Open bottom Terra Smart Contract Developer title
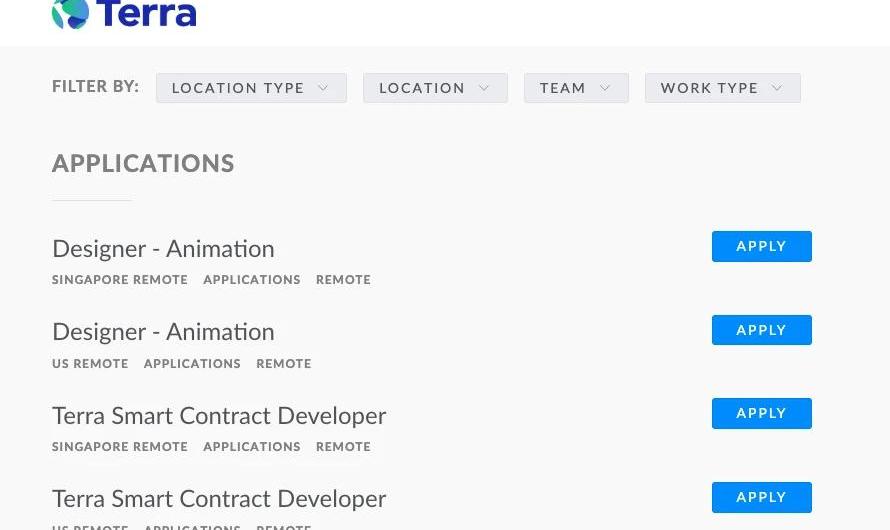 pos(219,499)
